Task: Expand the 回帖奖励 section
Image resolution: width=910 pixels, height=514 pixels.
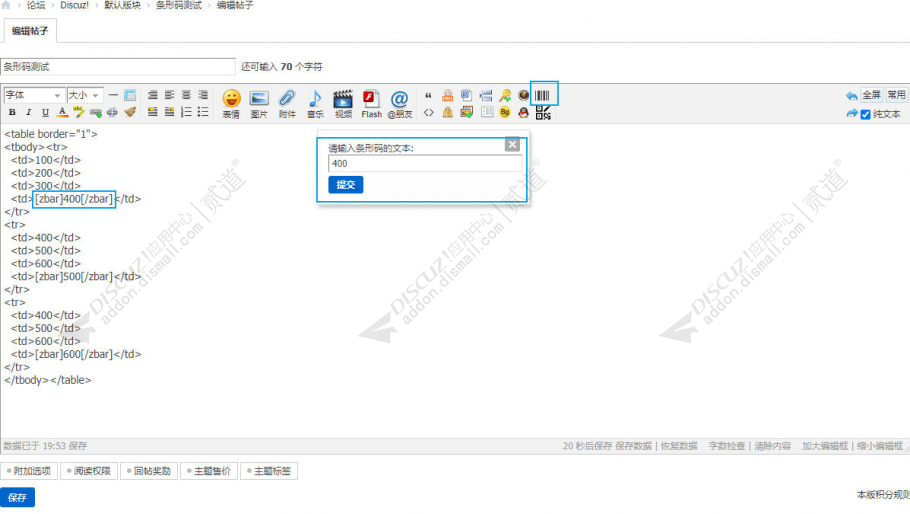Action: tap(150, 471)
